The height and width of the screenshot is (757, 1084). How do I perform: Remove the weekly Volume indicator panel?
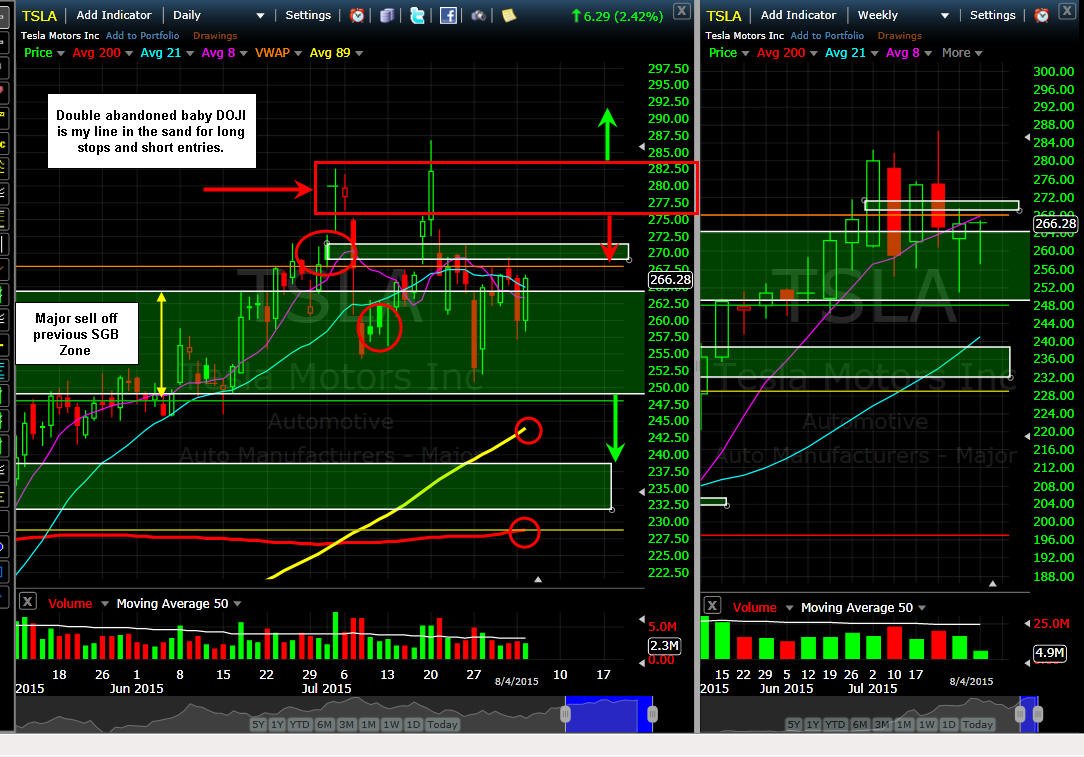(712, 606)
